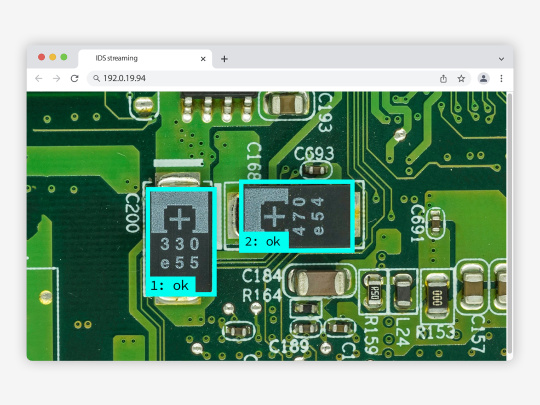Image resolution: width=540 pixels, height=405 pixels.
Task: Close the IDS streaming tab
Action: 203,59
